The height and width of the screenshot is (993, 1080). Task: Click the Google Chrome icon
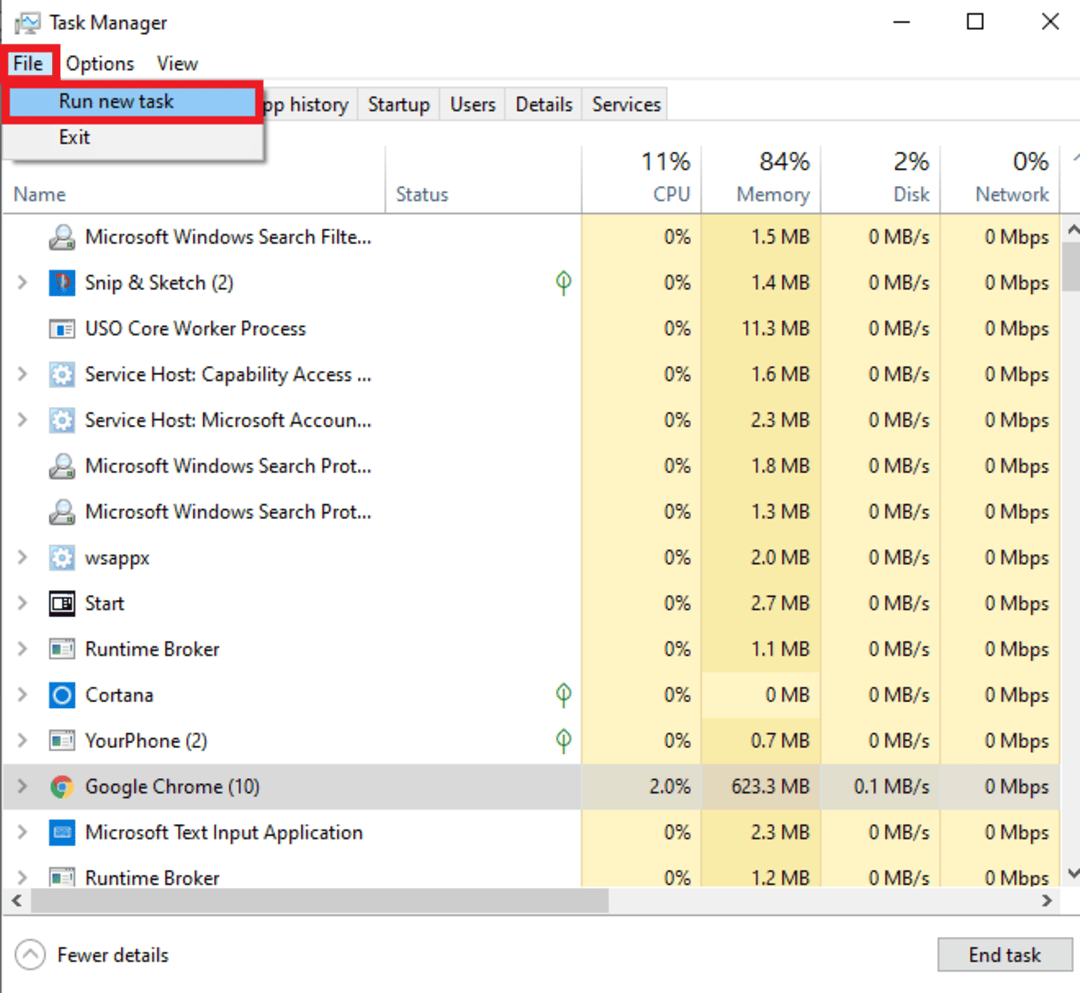pos(62,786)
